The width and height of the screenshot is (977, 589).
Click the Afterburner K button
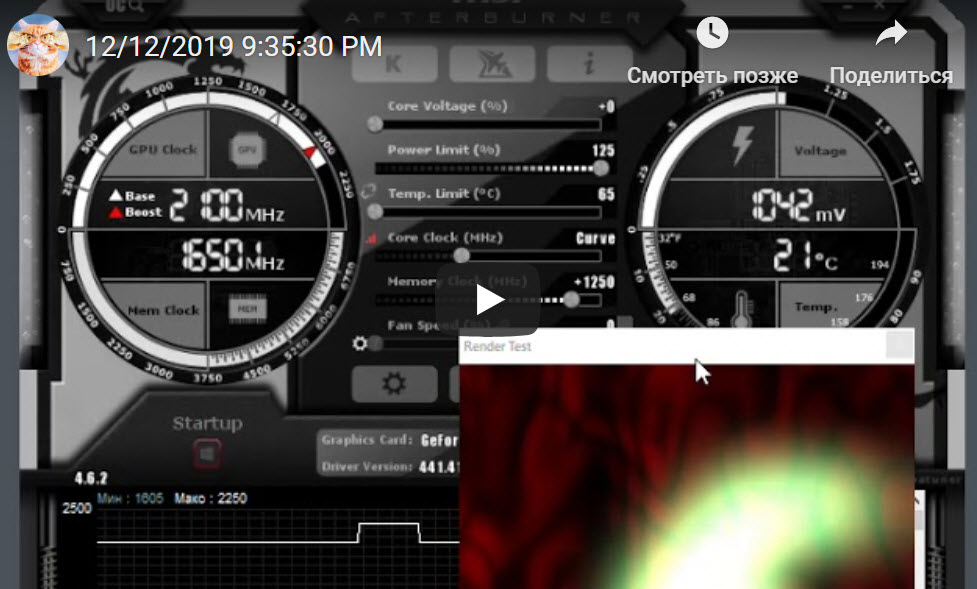394,63
